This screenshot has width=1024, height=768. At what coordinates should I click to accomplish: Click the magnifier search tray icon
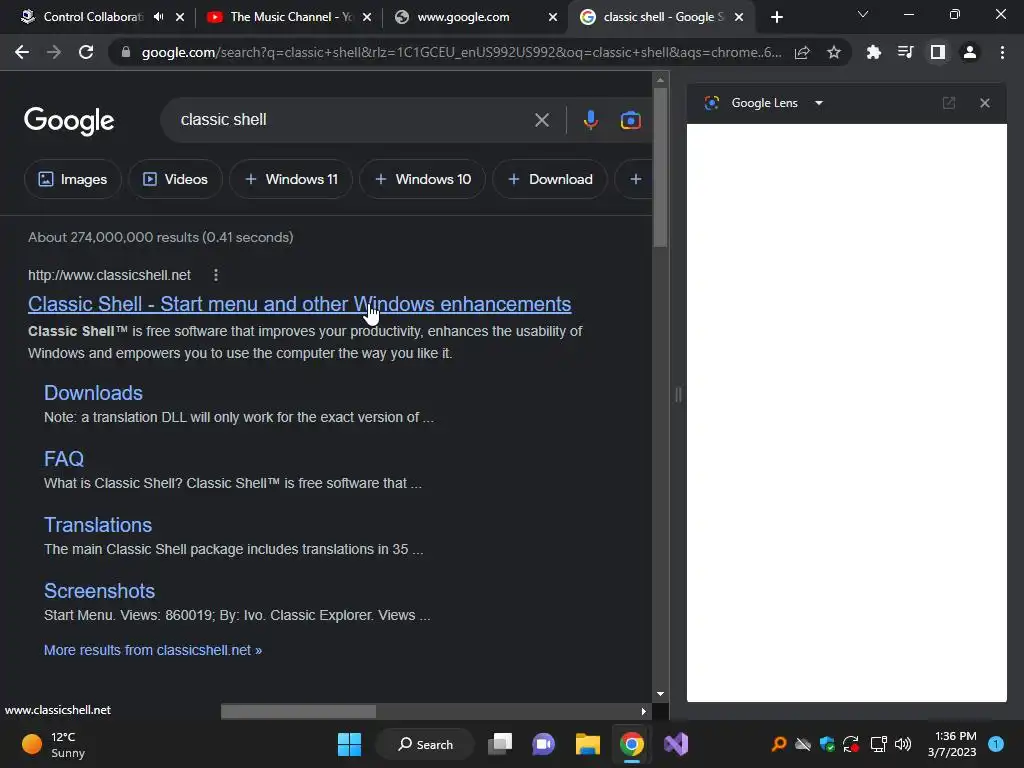(778, 744)
